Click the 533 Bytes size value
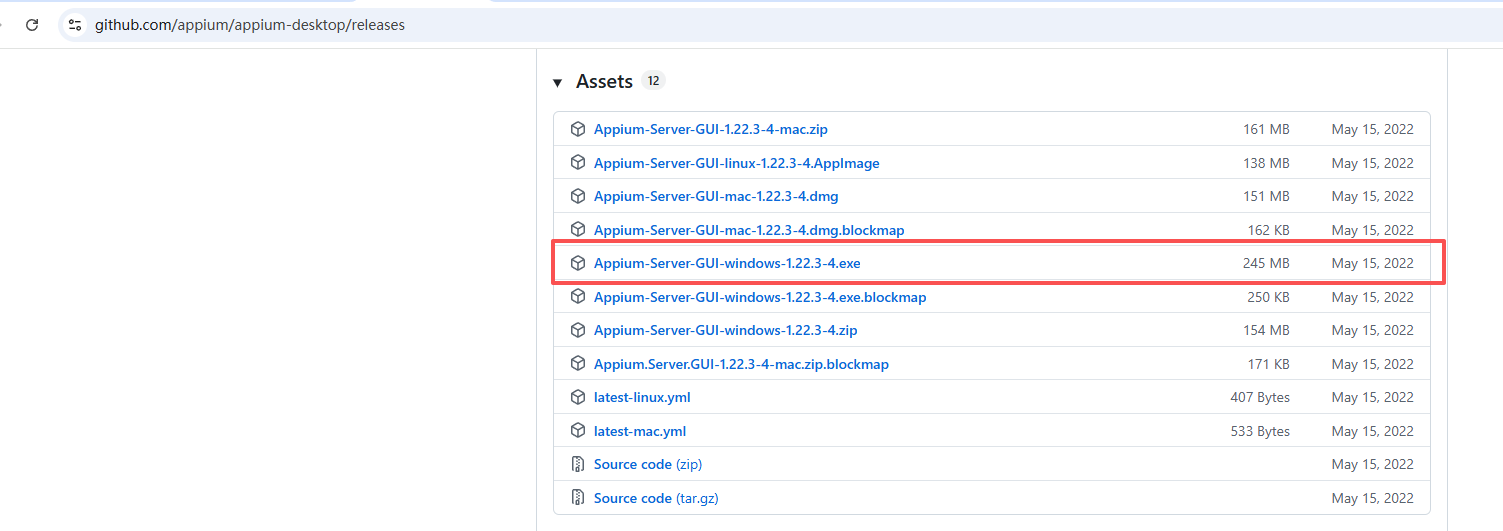 coord(1260,431)
